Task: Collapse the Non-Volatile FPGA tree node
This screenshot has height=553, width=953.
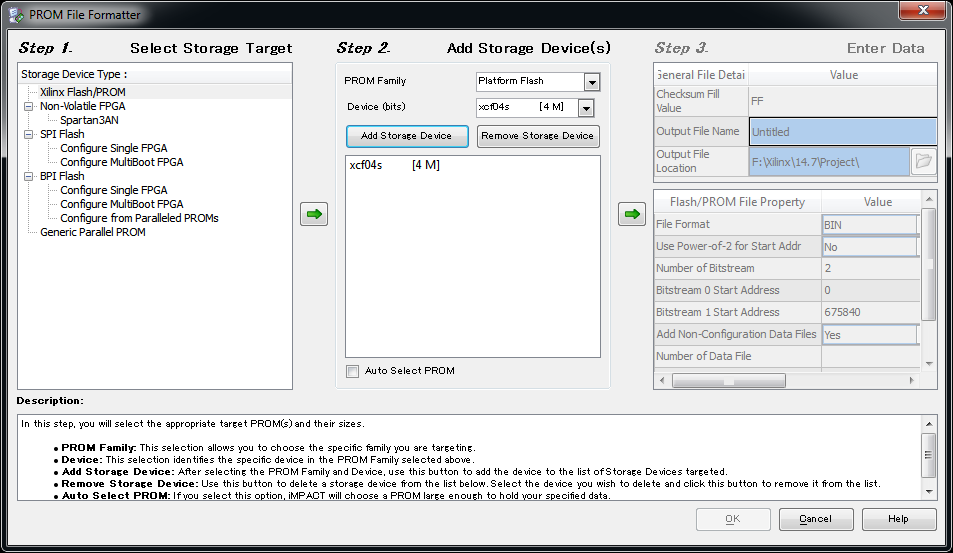Action: 29,106
